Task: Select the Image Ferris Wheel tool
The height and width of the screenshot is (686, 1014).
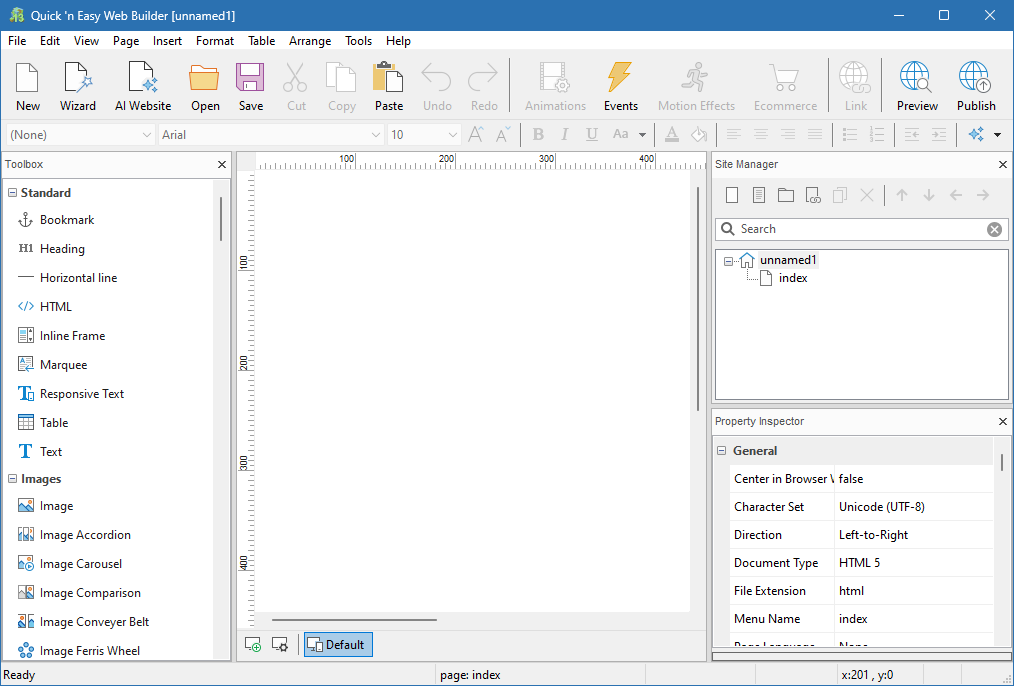Action: (79, 650)
